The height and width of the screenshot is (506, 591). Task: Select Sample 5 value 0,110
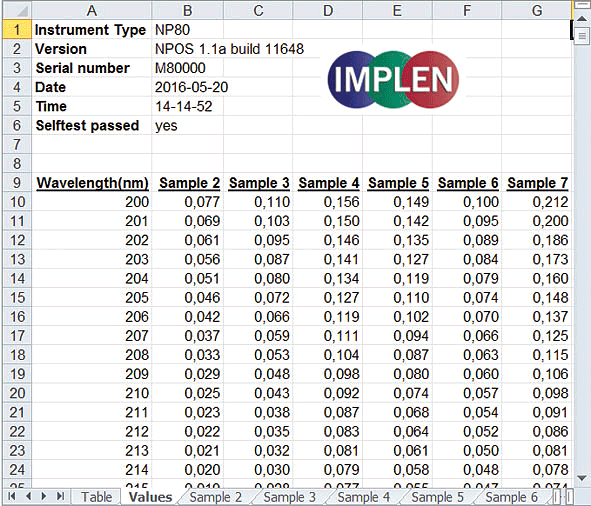pos(397,297)
